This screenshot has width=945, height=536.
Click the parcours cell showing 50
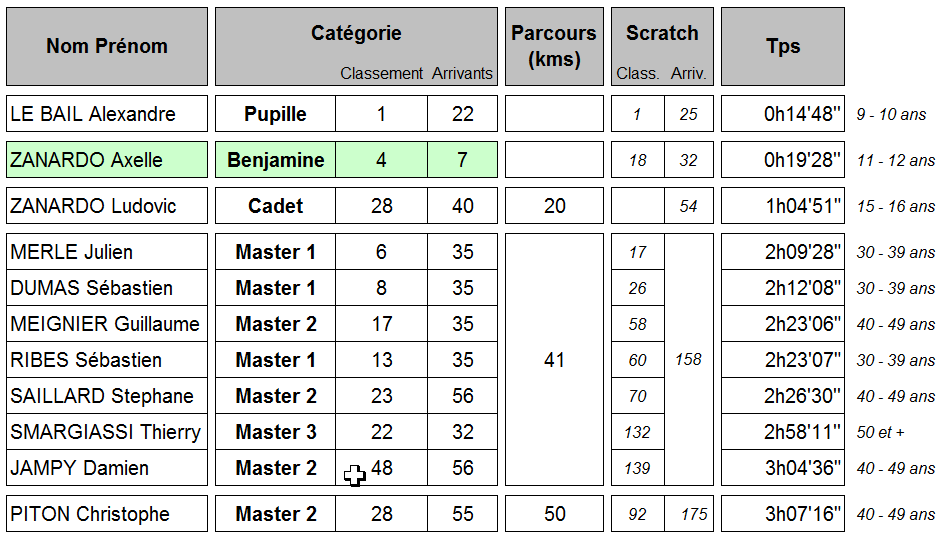point(554,514)
